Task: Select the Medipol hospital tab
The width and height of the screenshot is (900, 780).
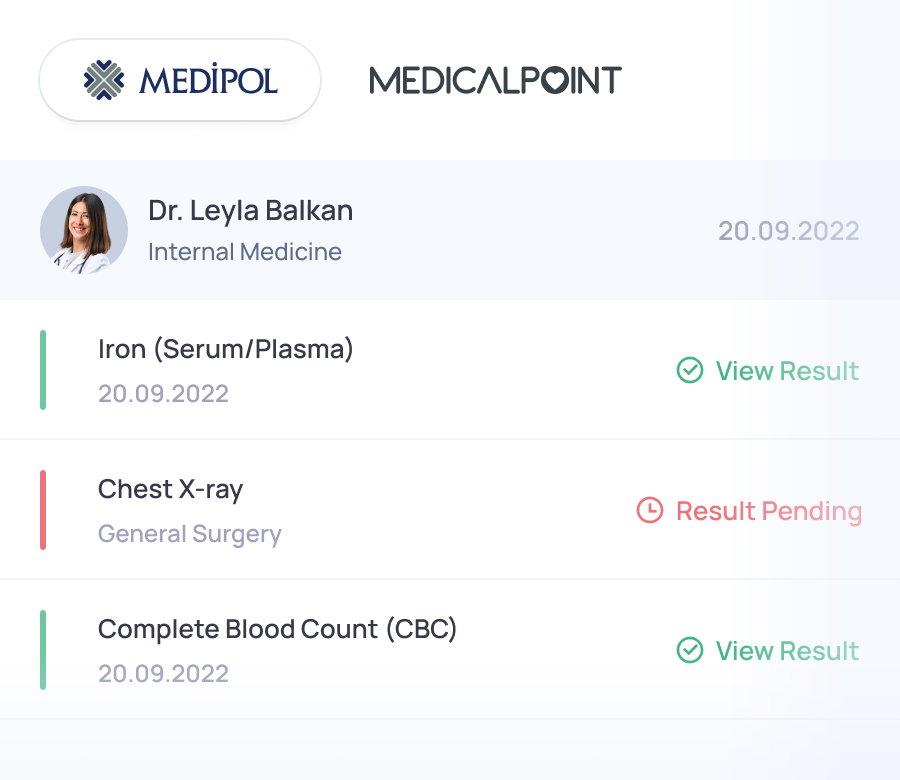Action: pyautogui.click(x=180, y=80)
